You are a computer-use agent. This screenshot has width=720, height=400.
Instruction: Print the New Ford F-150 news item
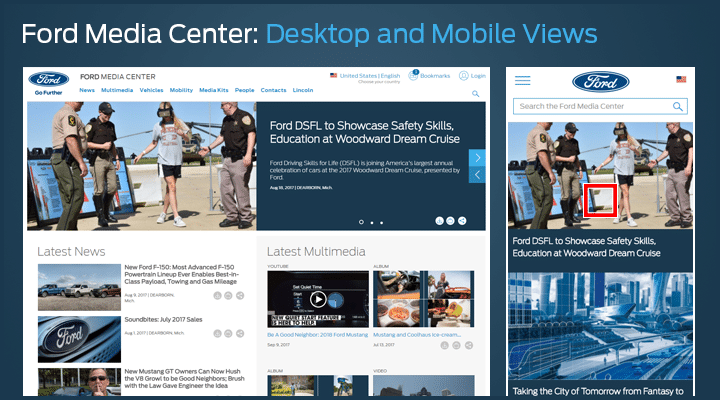[228, 296]
